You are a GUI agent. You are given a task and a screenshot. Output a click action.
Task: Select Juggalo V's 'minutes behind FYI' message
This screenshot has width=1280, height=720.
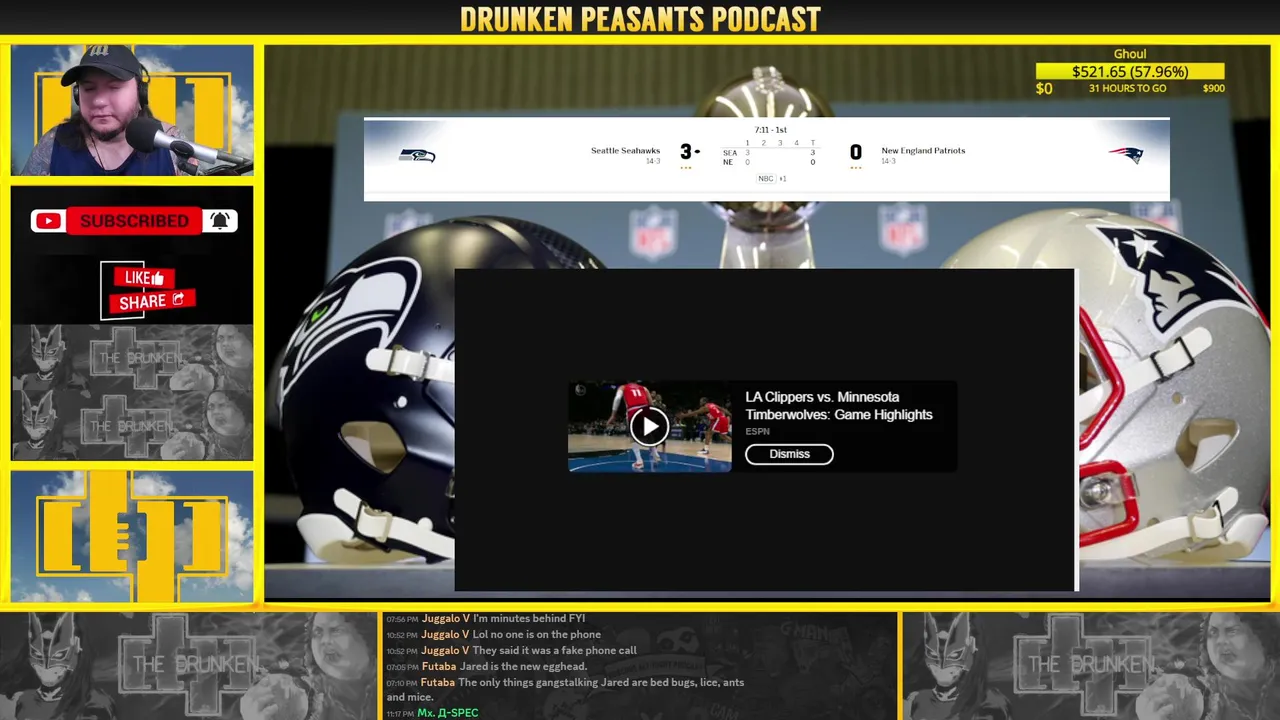(x=486, y=619)
